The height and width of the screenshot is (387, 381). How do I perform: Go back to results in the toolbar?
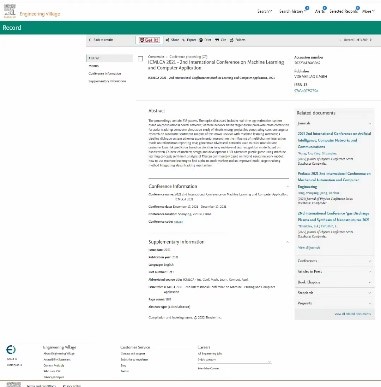tap(101, 40)
